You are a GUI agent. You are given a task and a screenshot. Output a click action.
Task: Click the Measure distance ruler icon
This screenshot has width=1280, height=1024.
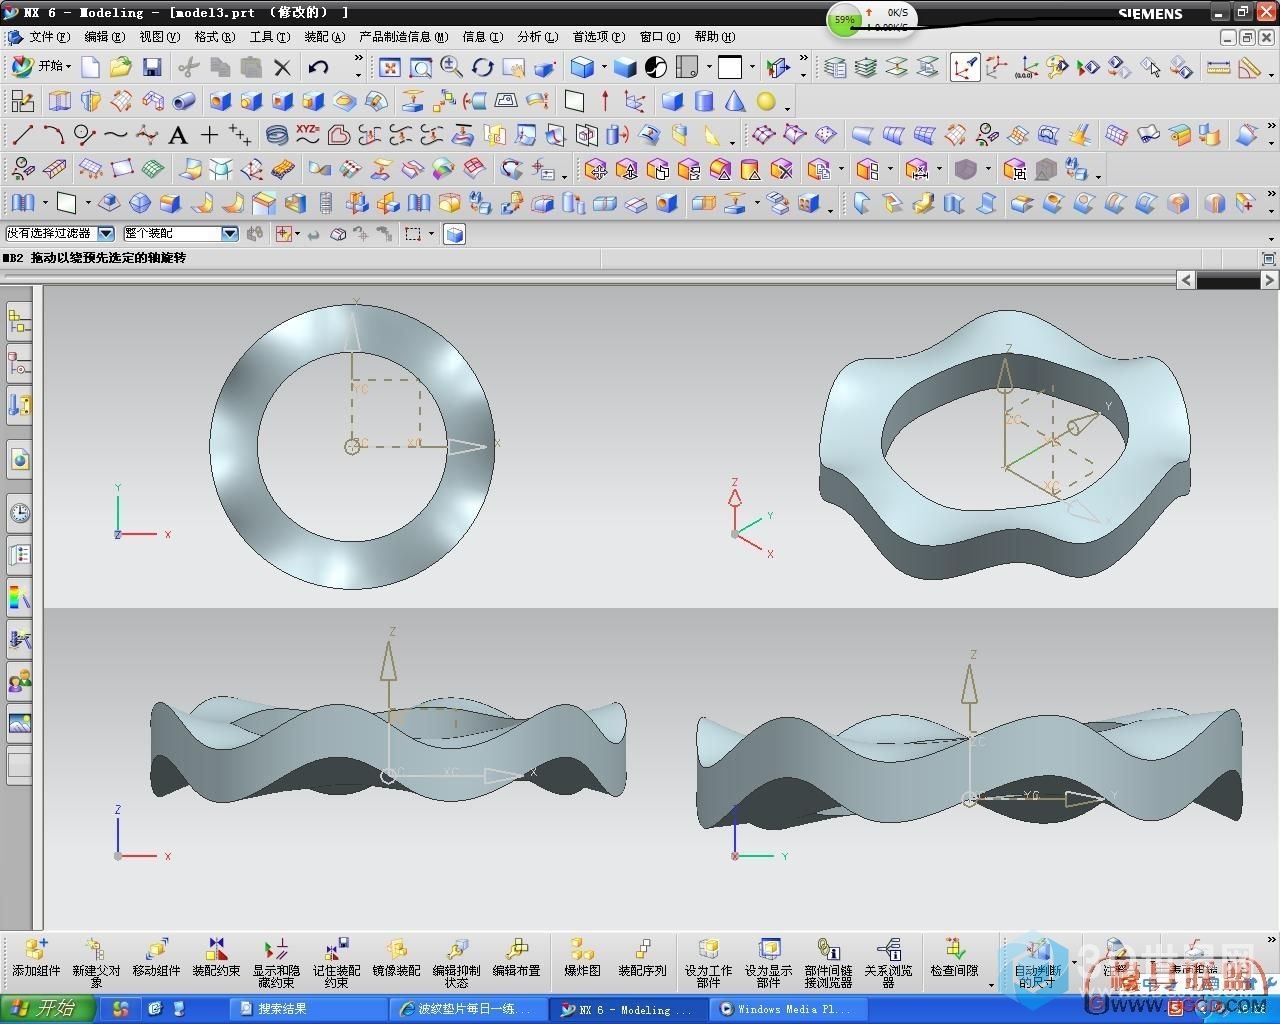tap(1218, 67)
